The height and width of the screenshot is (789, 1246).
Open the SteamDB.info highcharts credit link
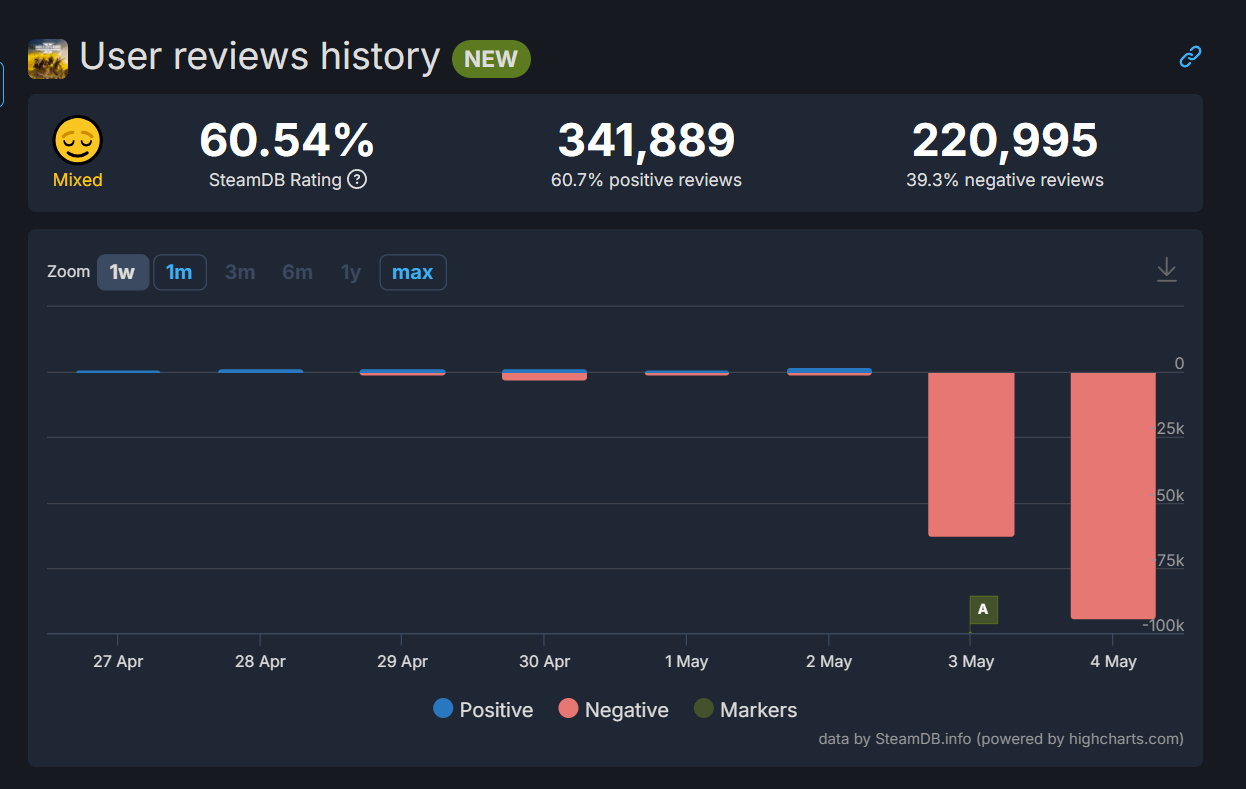point(1000,739)
